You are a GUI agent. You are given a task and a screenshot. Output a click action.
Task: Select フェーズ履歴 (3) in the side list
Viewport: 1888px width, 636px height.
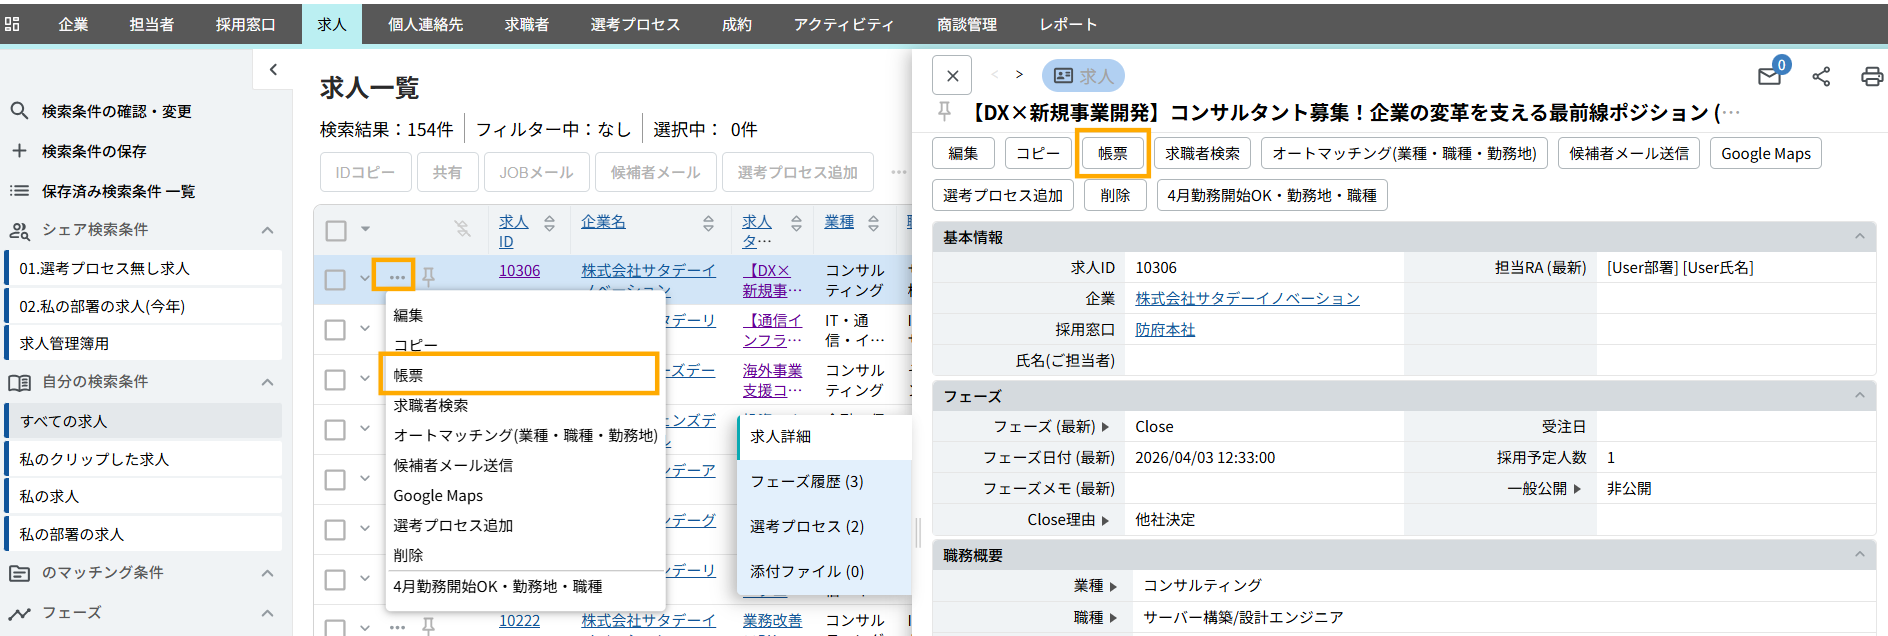[x=806, y=481]
